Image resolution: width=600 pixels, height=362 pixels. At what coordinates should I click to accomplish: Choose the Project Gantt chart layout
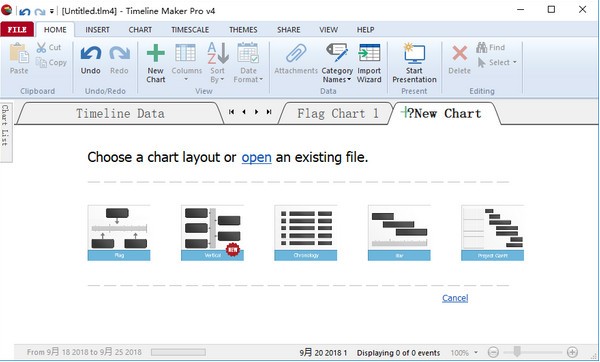pos(492,233)
